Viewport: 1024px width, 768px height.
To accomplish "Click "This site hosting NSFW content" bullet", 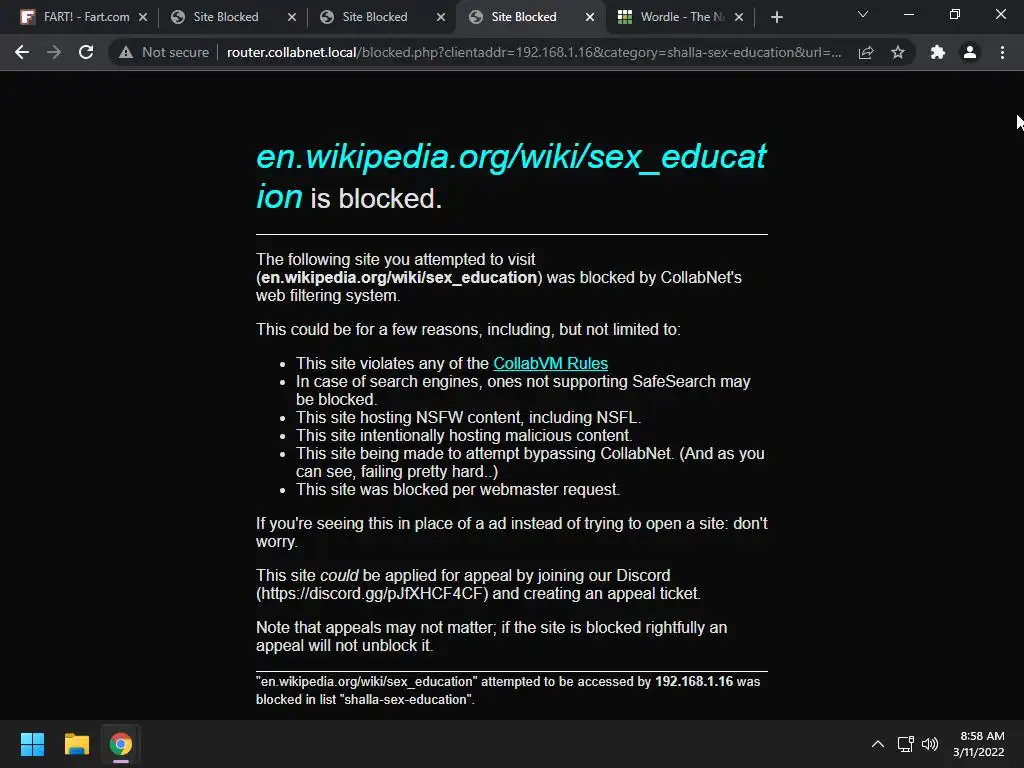I will coord(468,417).
